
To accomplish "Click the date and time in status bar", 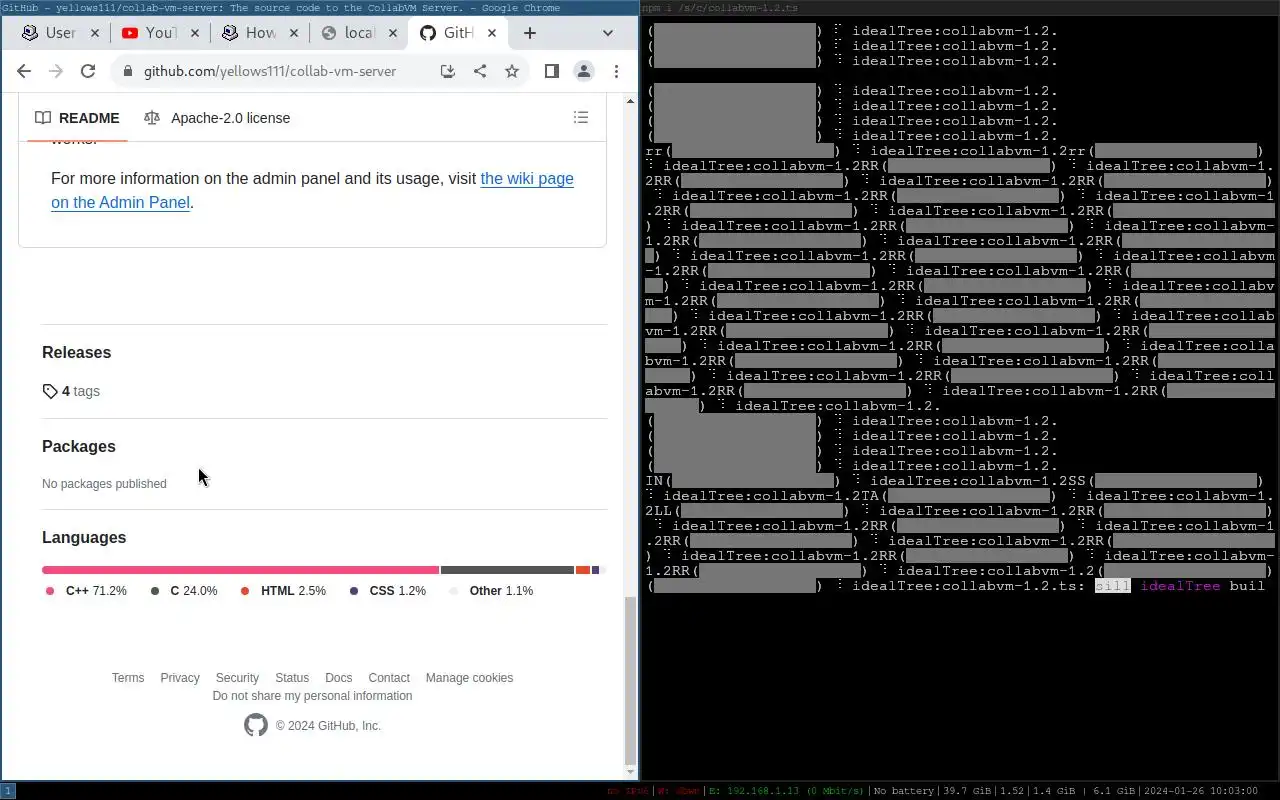I will (1200, 791).
